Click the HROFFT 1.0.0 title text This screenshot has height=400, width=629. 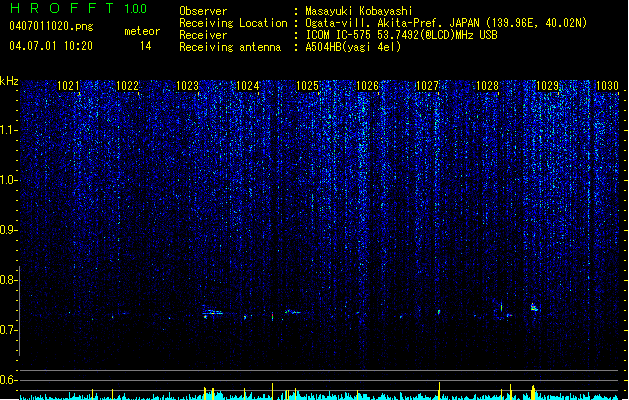tap(78, 8)
